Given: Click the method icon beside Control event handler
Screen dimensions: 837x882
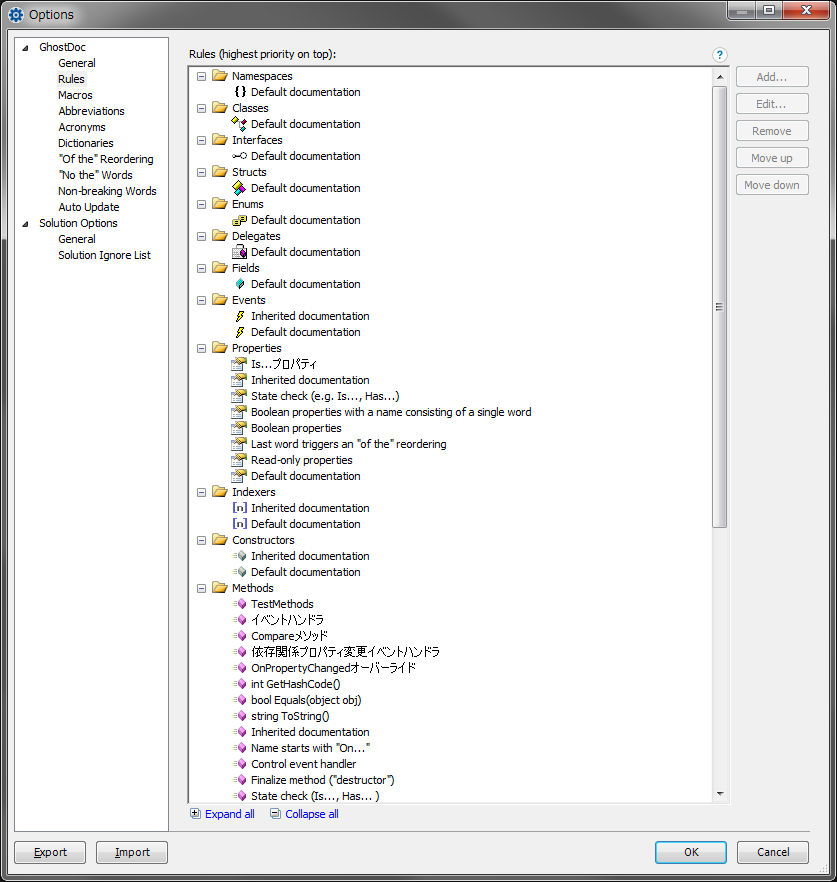Looking at the screenshot, I should pyautogui.click(x=240, y=764).
